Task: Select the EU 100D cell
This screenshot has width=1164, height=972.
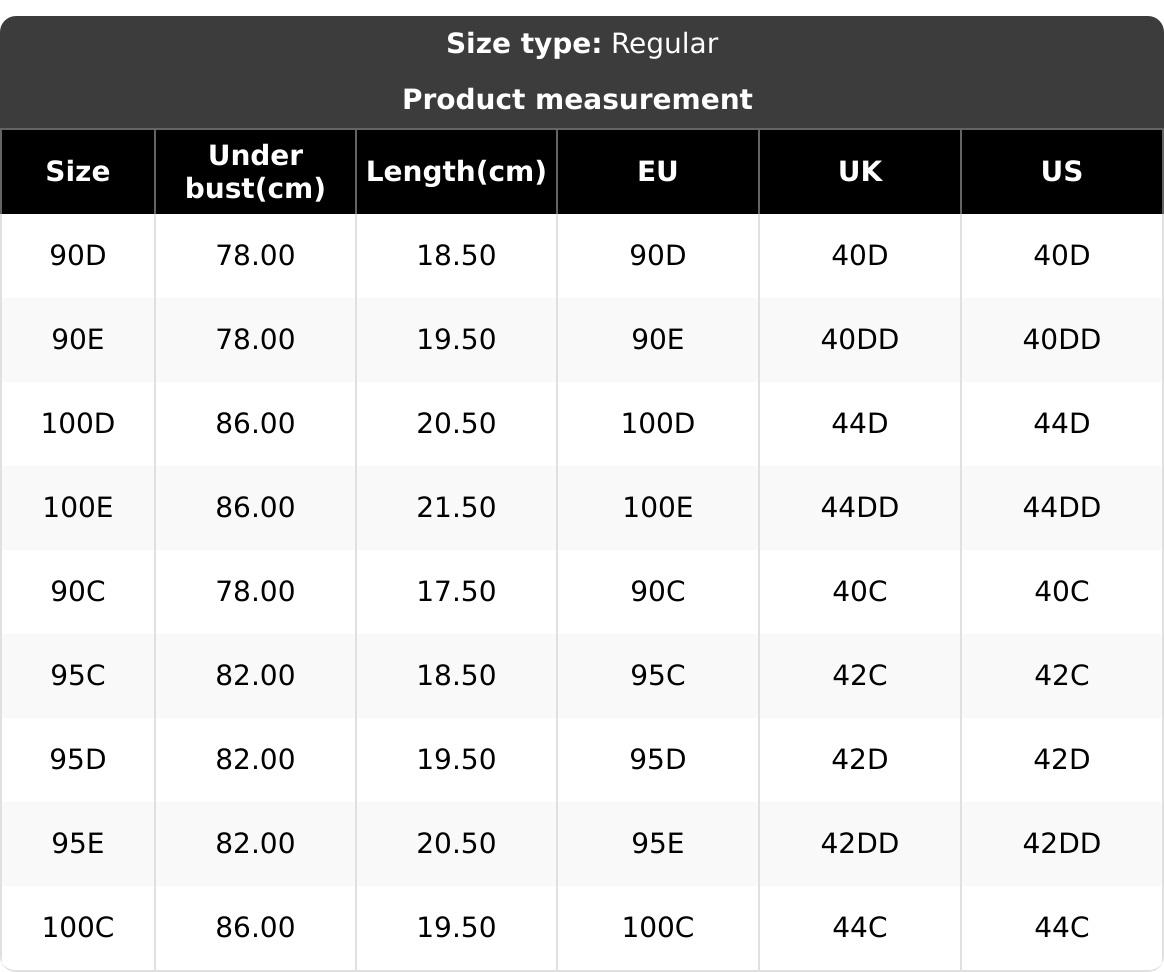Action: pyautogui.click(x=658, y=424)
